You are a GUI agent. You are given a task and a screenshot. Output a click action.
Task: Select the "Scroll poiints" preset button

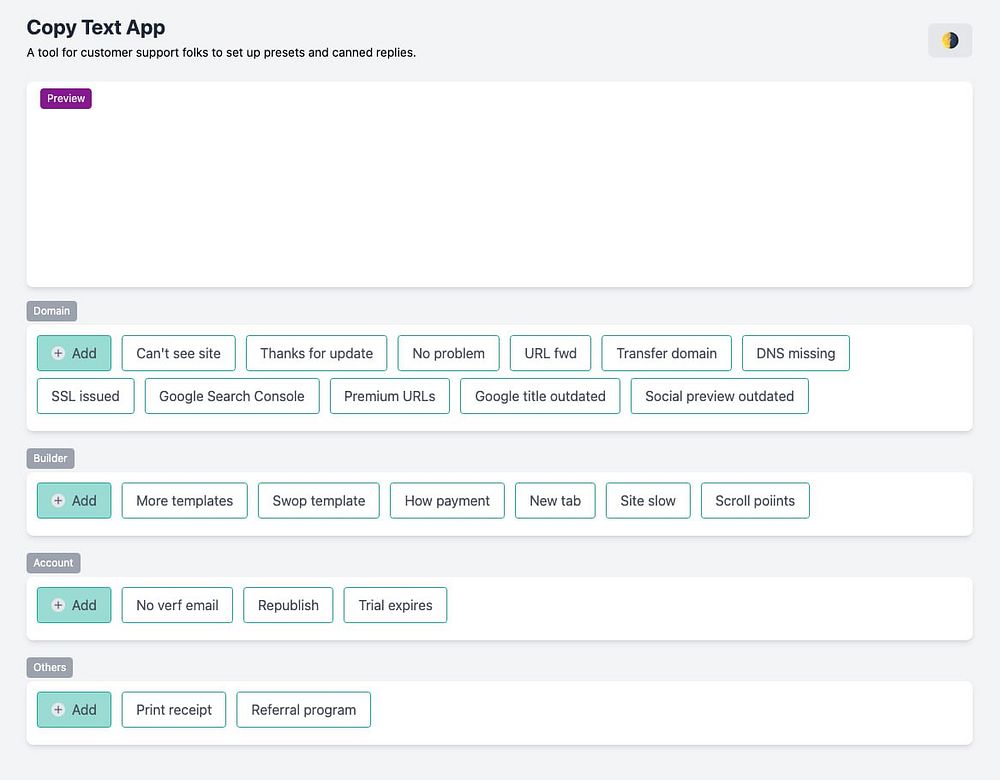(x=755, y=501)
